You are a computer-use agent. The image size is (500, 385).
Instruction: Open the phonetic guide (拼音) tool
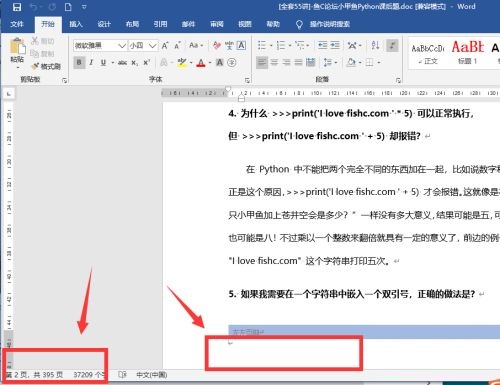pos(229,45)
